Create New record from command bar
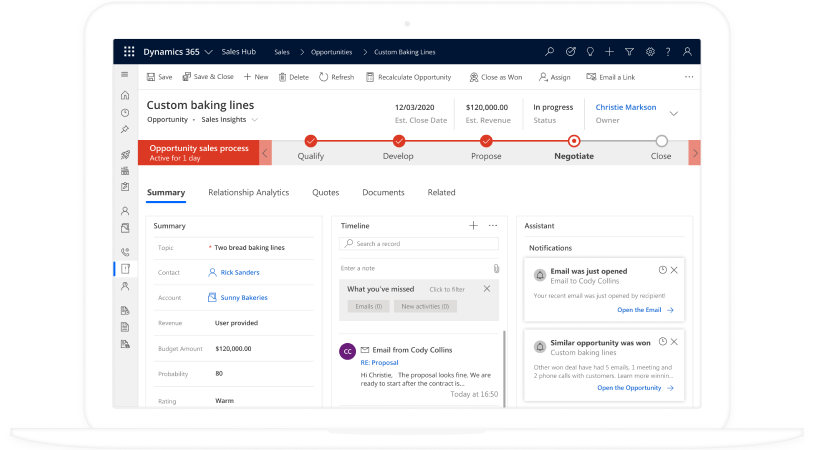Screen dimensions: 814x450 pos(256,77)
